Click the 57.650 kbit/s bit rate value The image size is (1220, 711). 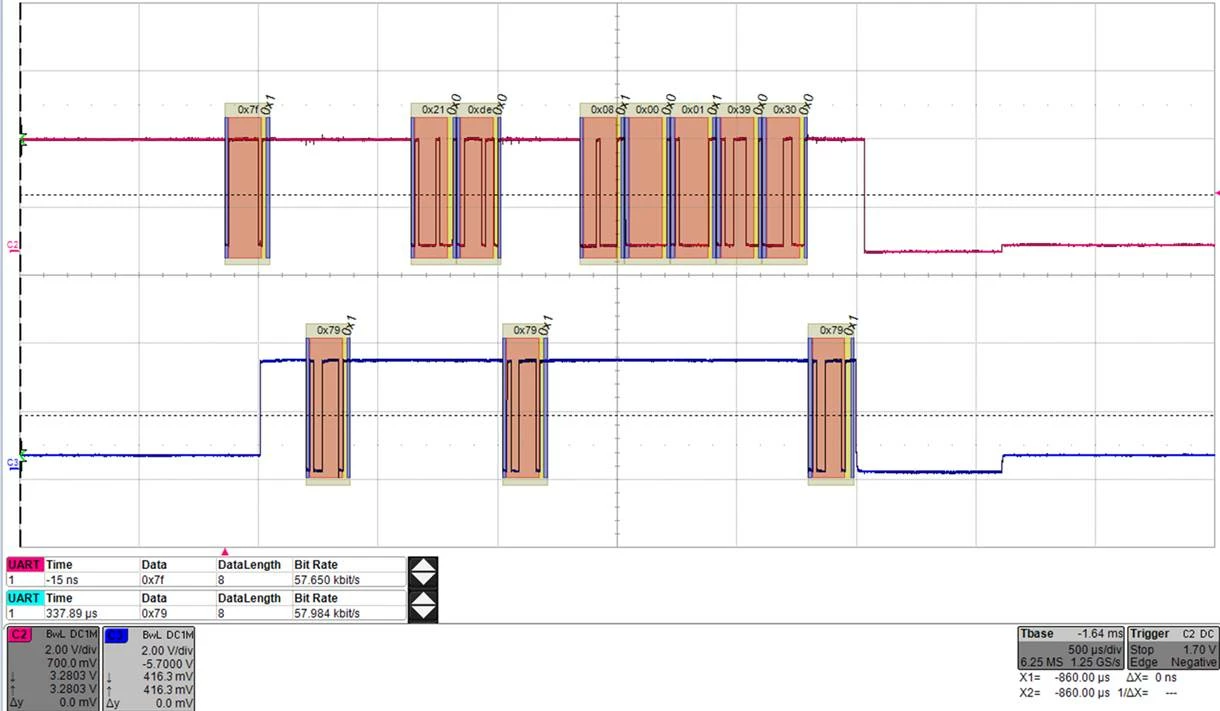327,580
